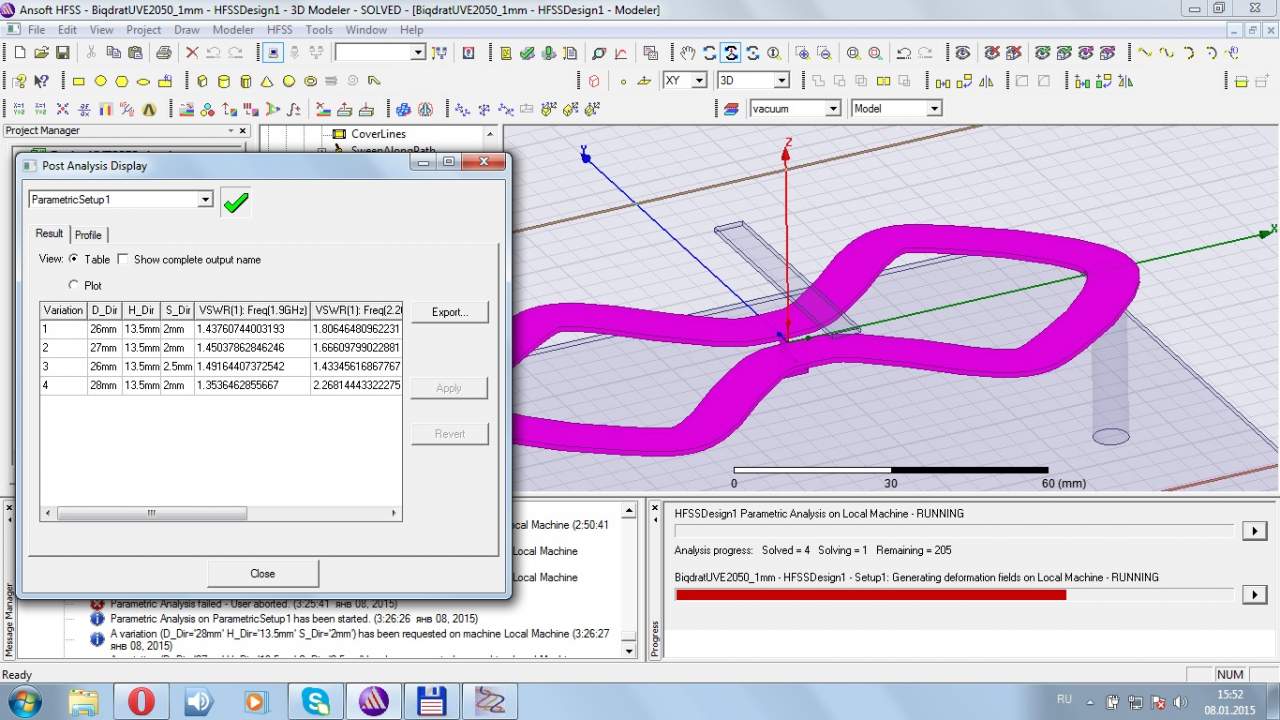Select the Table view radio button
This screenshot has width=1280, height=720.
coord(74,259)
